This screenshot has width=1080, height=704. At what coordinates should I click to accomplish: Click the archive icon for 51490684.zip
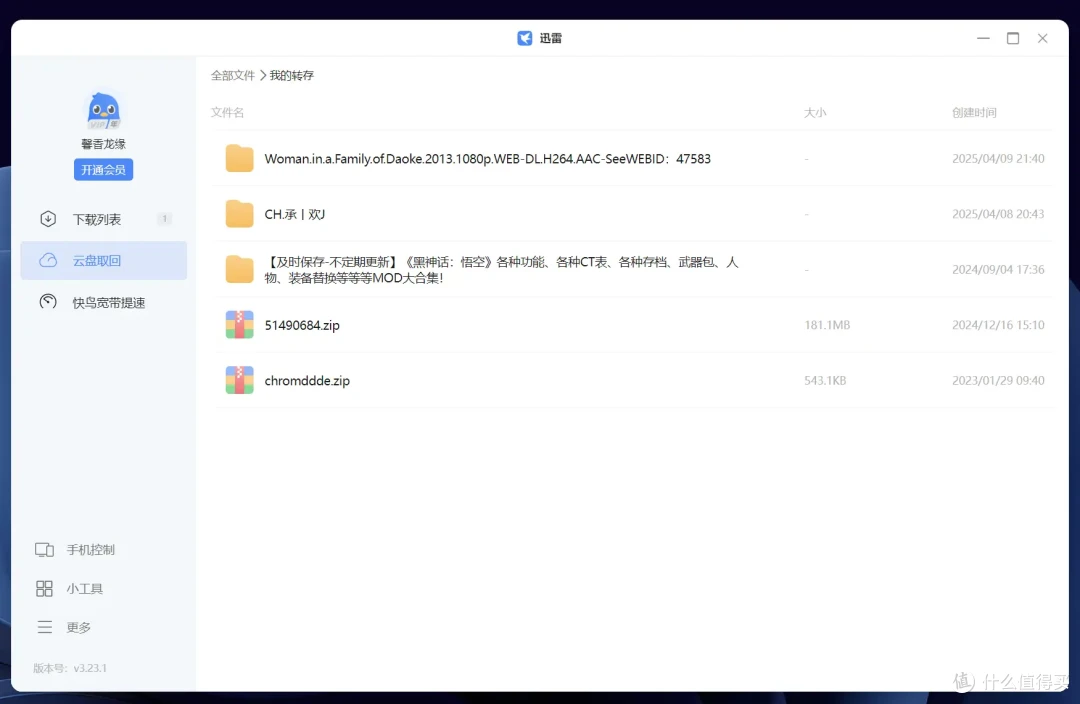[240, 324]
